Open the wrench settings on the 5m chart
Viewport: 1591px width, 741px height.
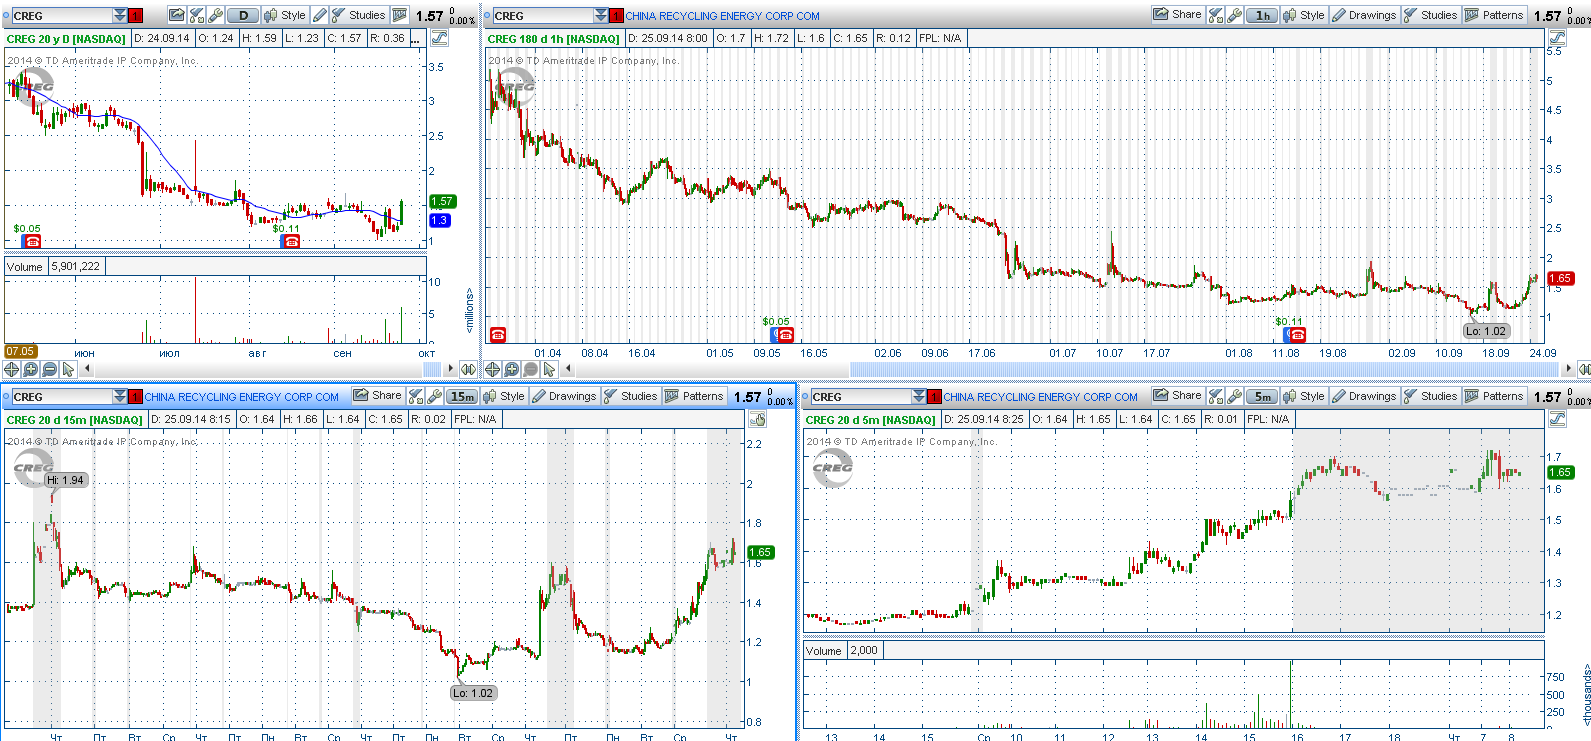[1235, 396]
